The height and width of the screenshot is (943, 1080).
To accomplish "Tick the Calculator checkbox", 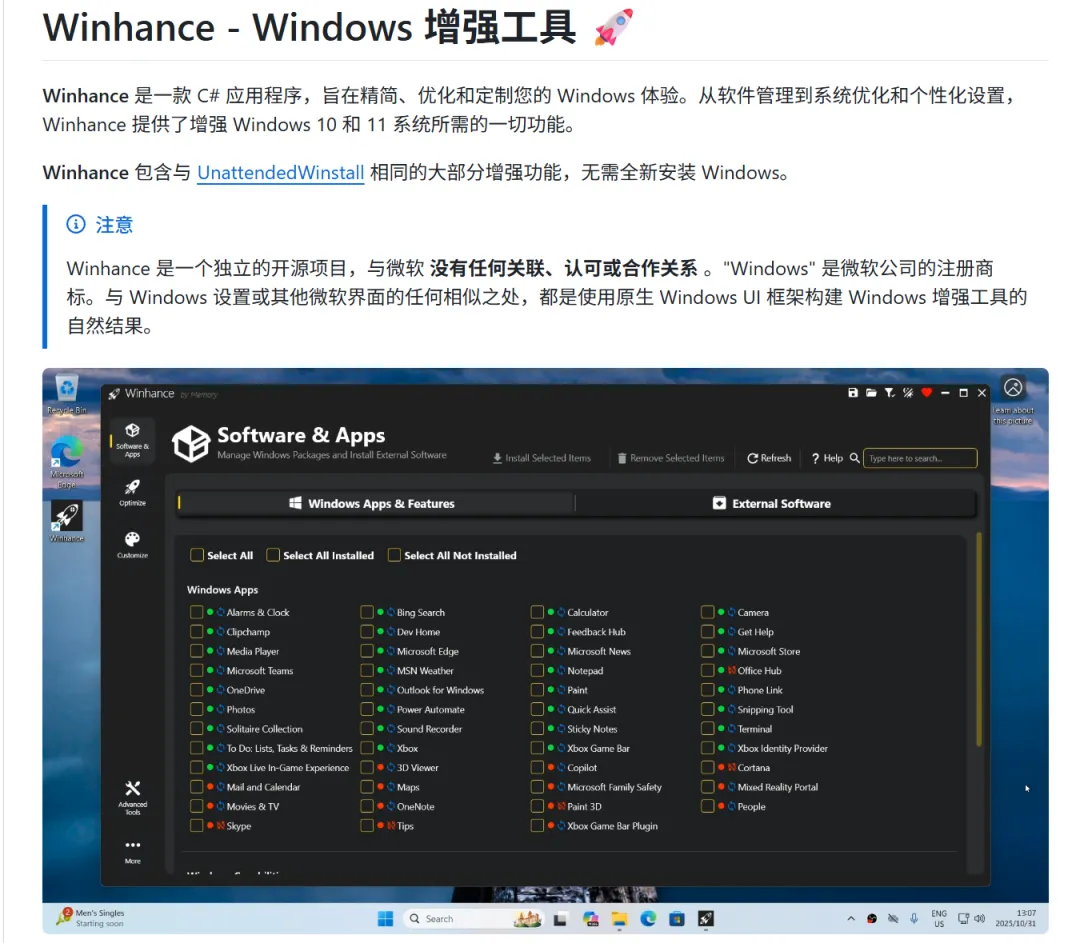I will point(537,612).
